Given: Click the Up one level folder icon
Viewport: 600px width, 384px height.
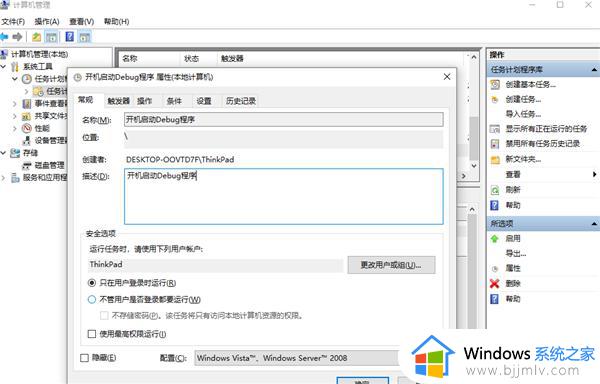Looking at the screenshot, I should click(x=36, y=37).
